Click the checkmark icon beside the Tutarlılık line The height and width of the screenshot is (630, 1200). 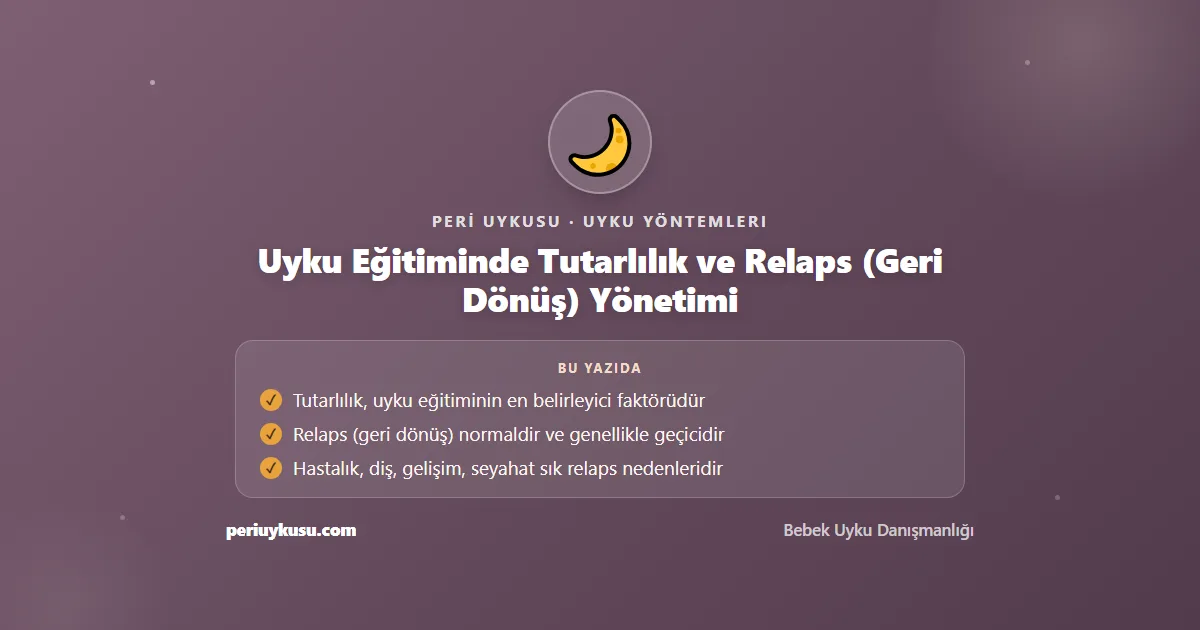click(x=271, y=400)
